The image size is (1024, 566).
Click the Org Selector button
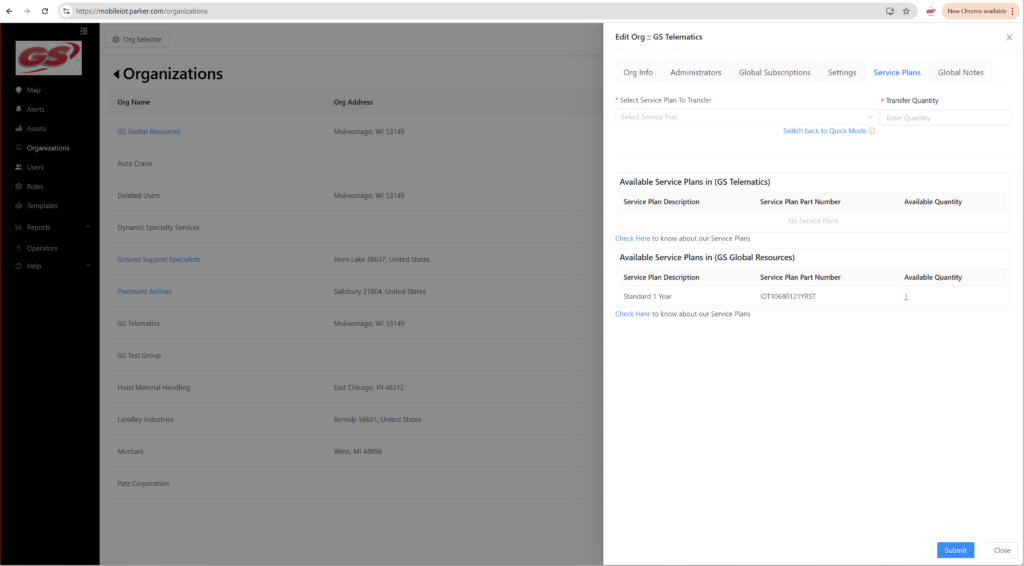[x=138, y=39]
